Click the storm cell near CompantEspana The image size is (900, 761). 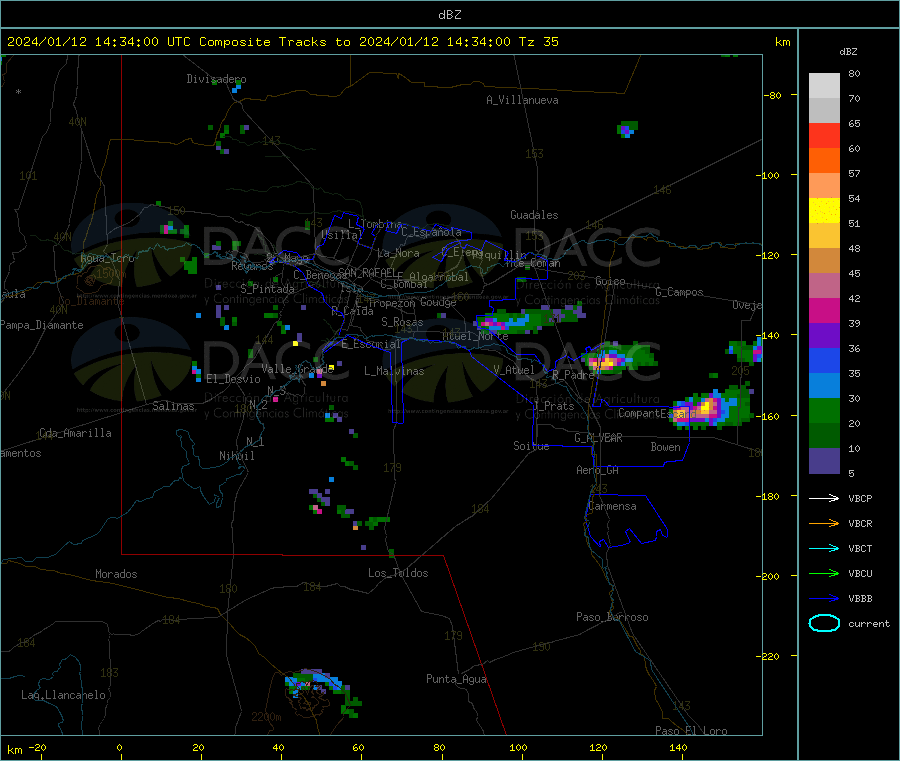tap(712, 409)
